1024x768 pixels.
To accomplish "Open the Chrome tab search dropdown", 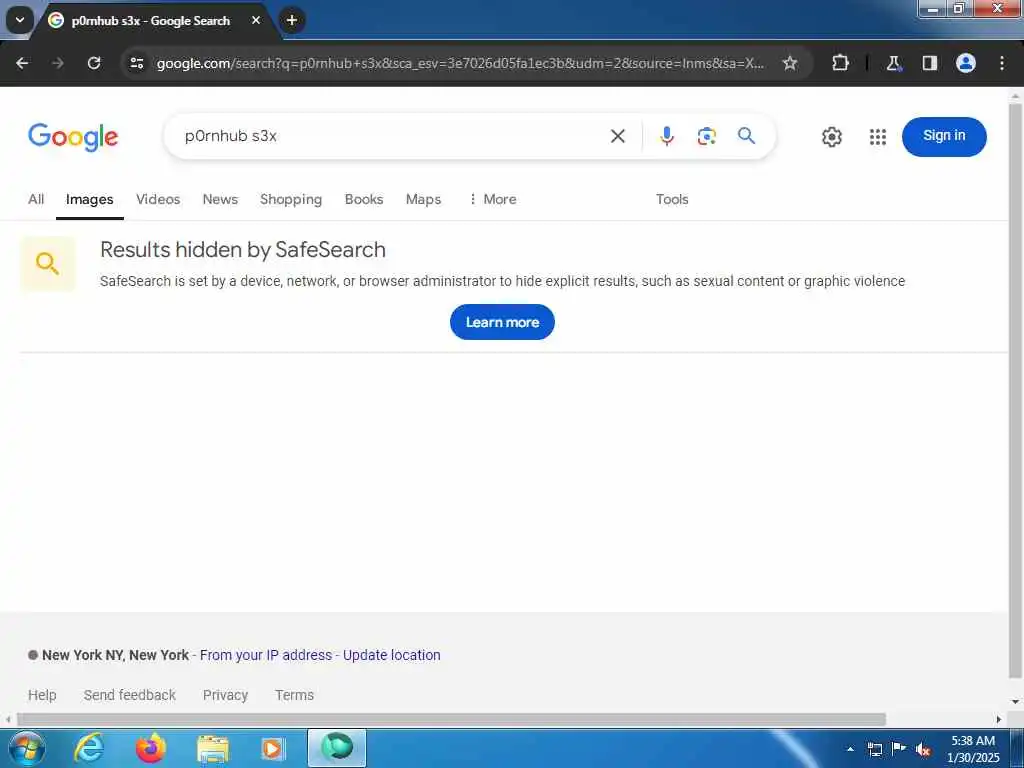I will coord(20,20).
